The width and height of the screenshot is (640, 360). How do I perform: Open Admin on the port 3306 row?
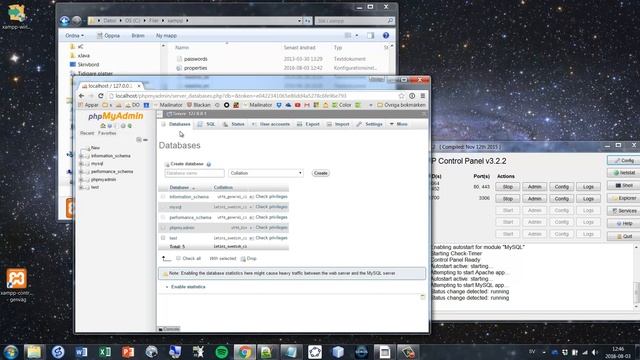(x=535, y=198)
